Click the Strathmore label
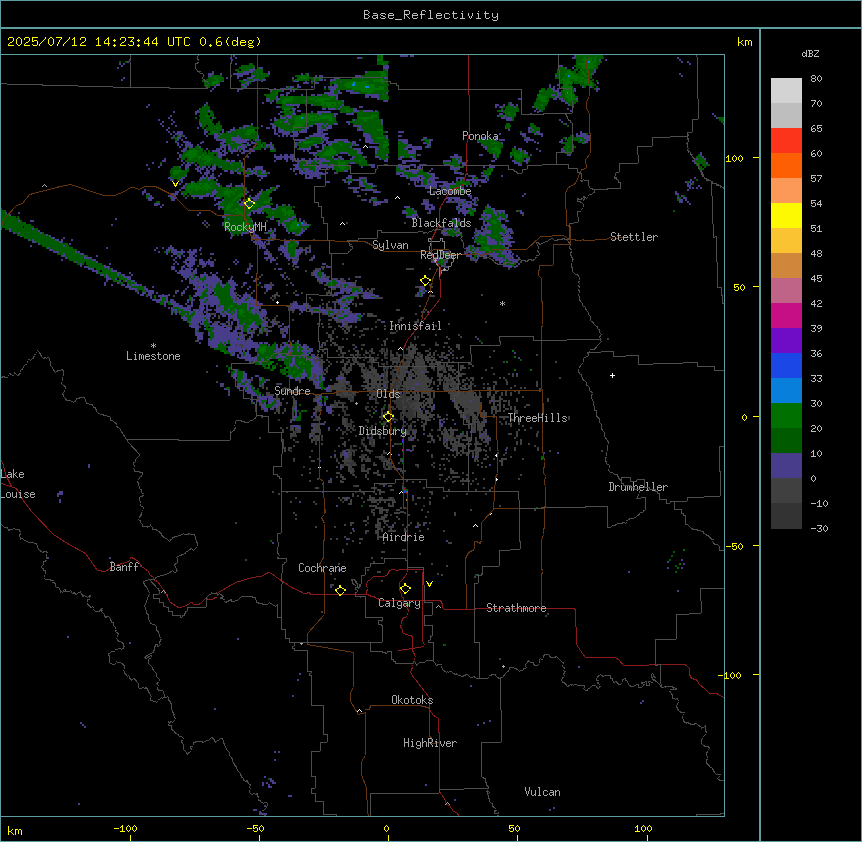Viewport: 862px width, 842px height. tap(516, 608)
